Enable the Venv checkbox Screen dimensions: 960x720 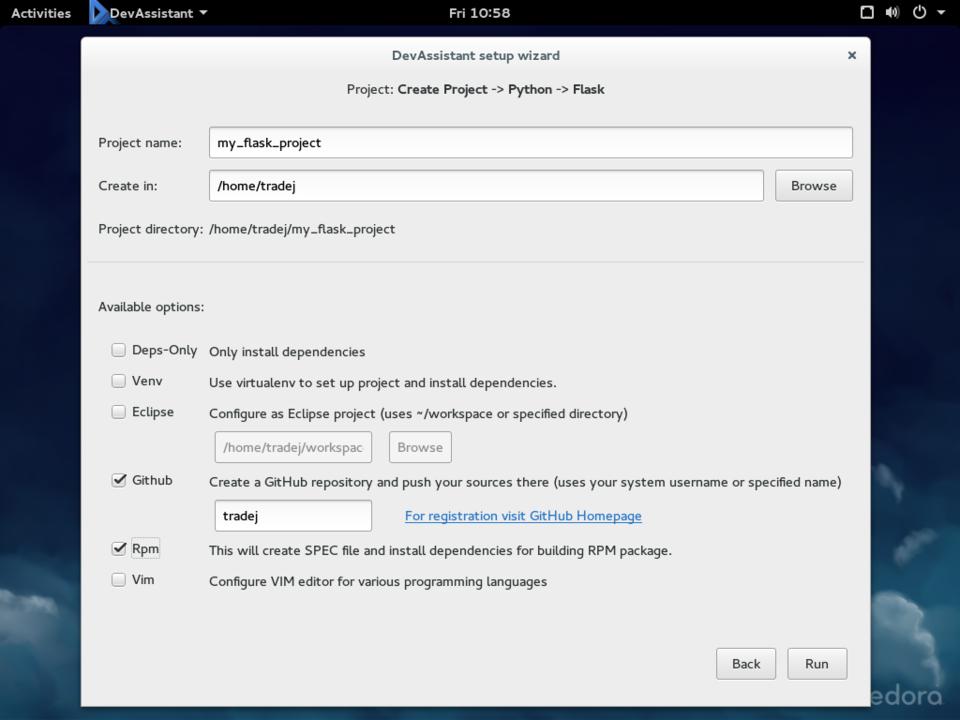coord(119,381)
